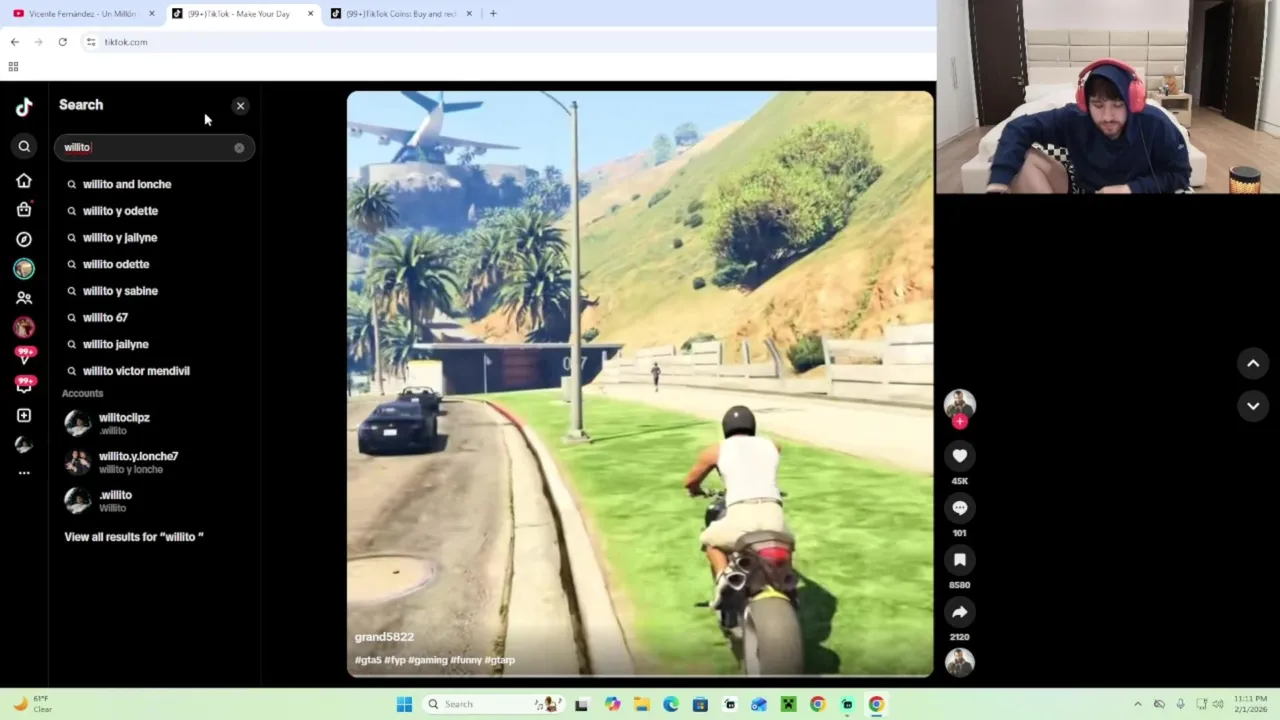The image size is (1280, 720).
Task: Switch to TikTok Coins tab
Action: [x=400, y=14]
